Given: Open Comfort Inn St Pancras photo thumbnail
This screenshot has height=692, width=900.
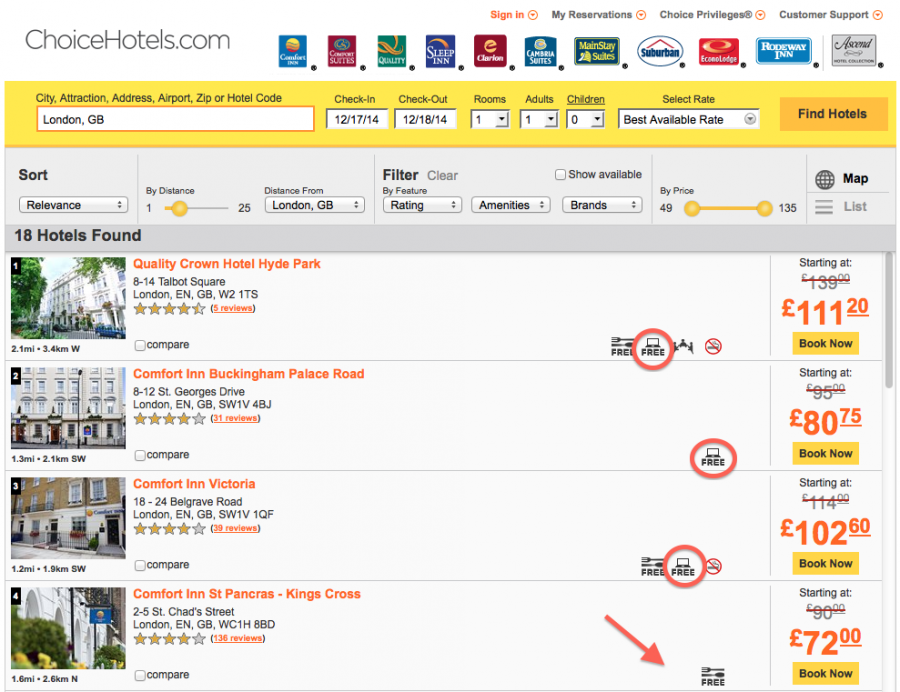Looking at the screenshot, I should [68, 628].
